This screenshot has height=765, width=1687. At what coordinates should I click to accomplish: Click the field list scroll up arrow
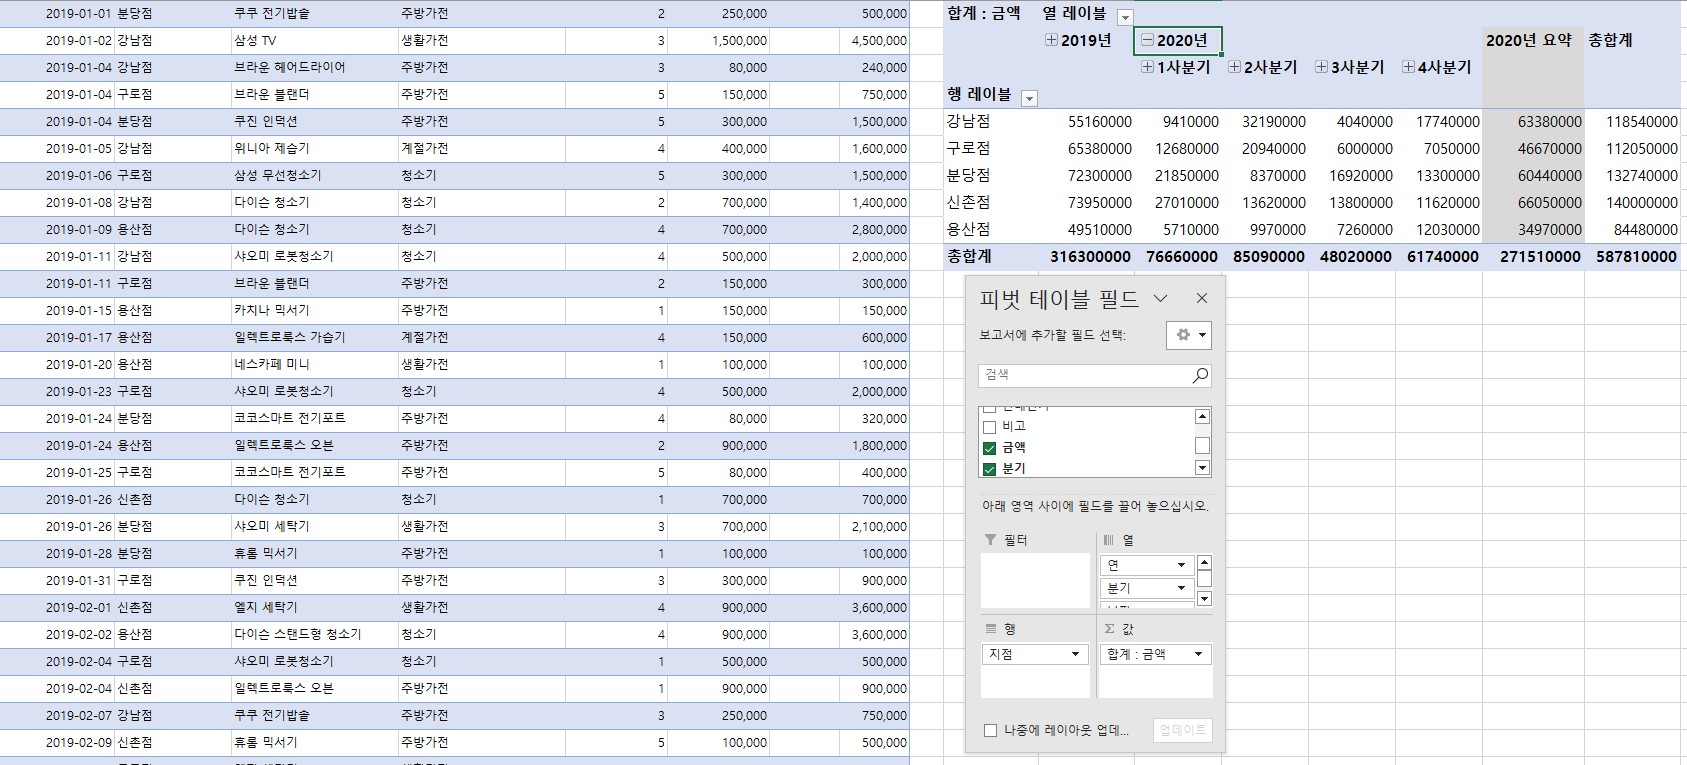(1203, 416)
